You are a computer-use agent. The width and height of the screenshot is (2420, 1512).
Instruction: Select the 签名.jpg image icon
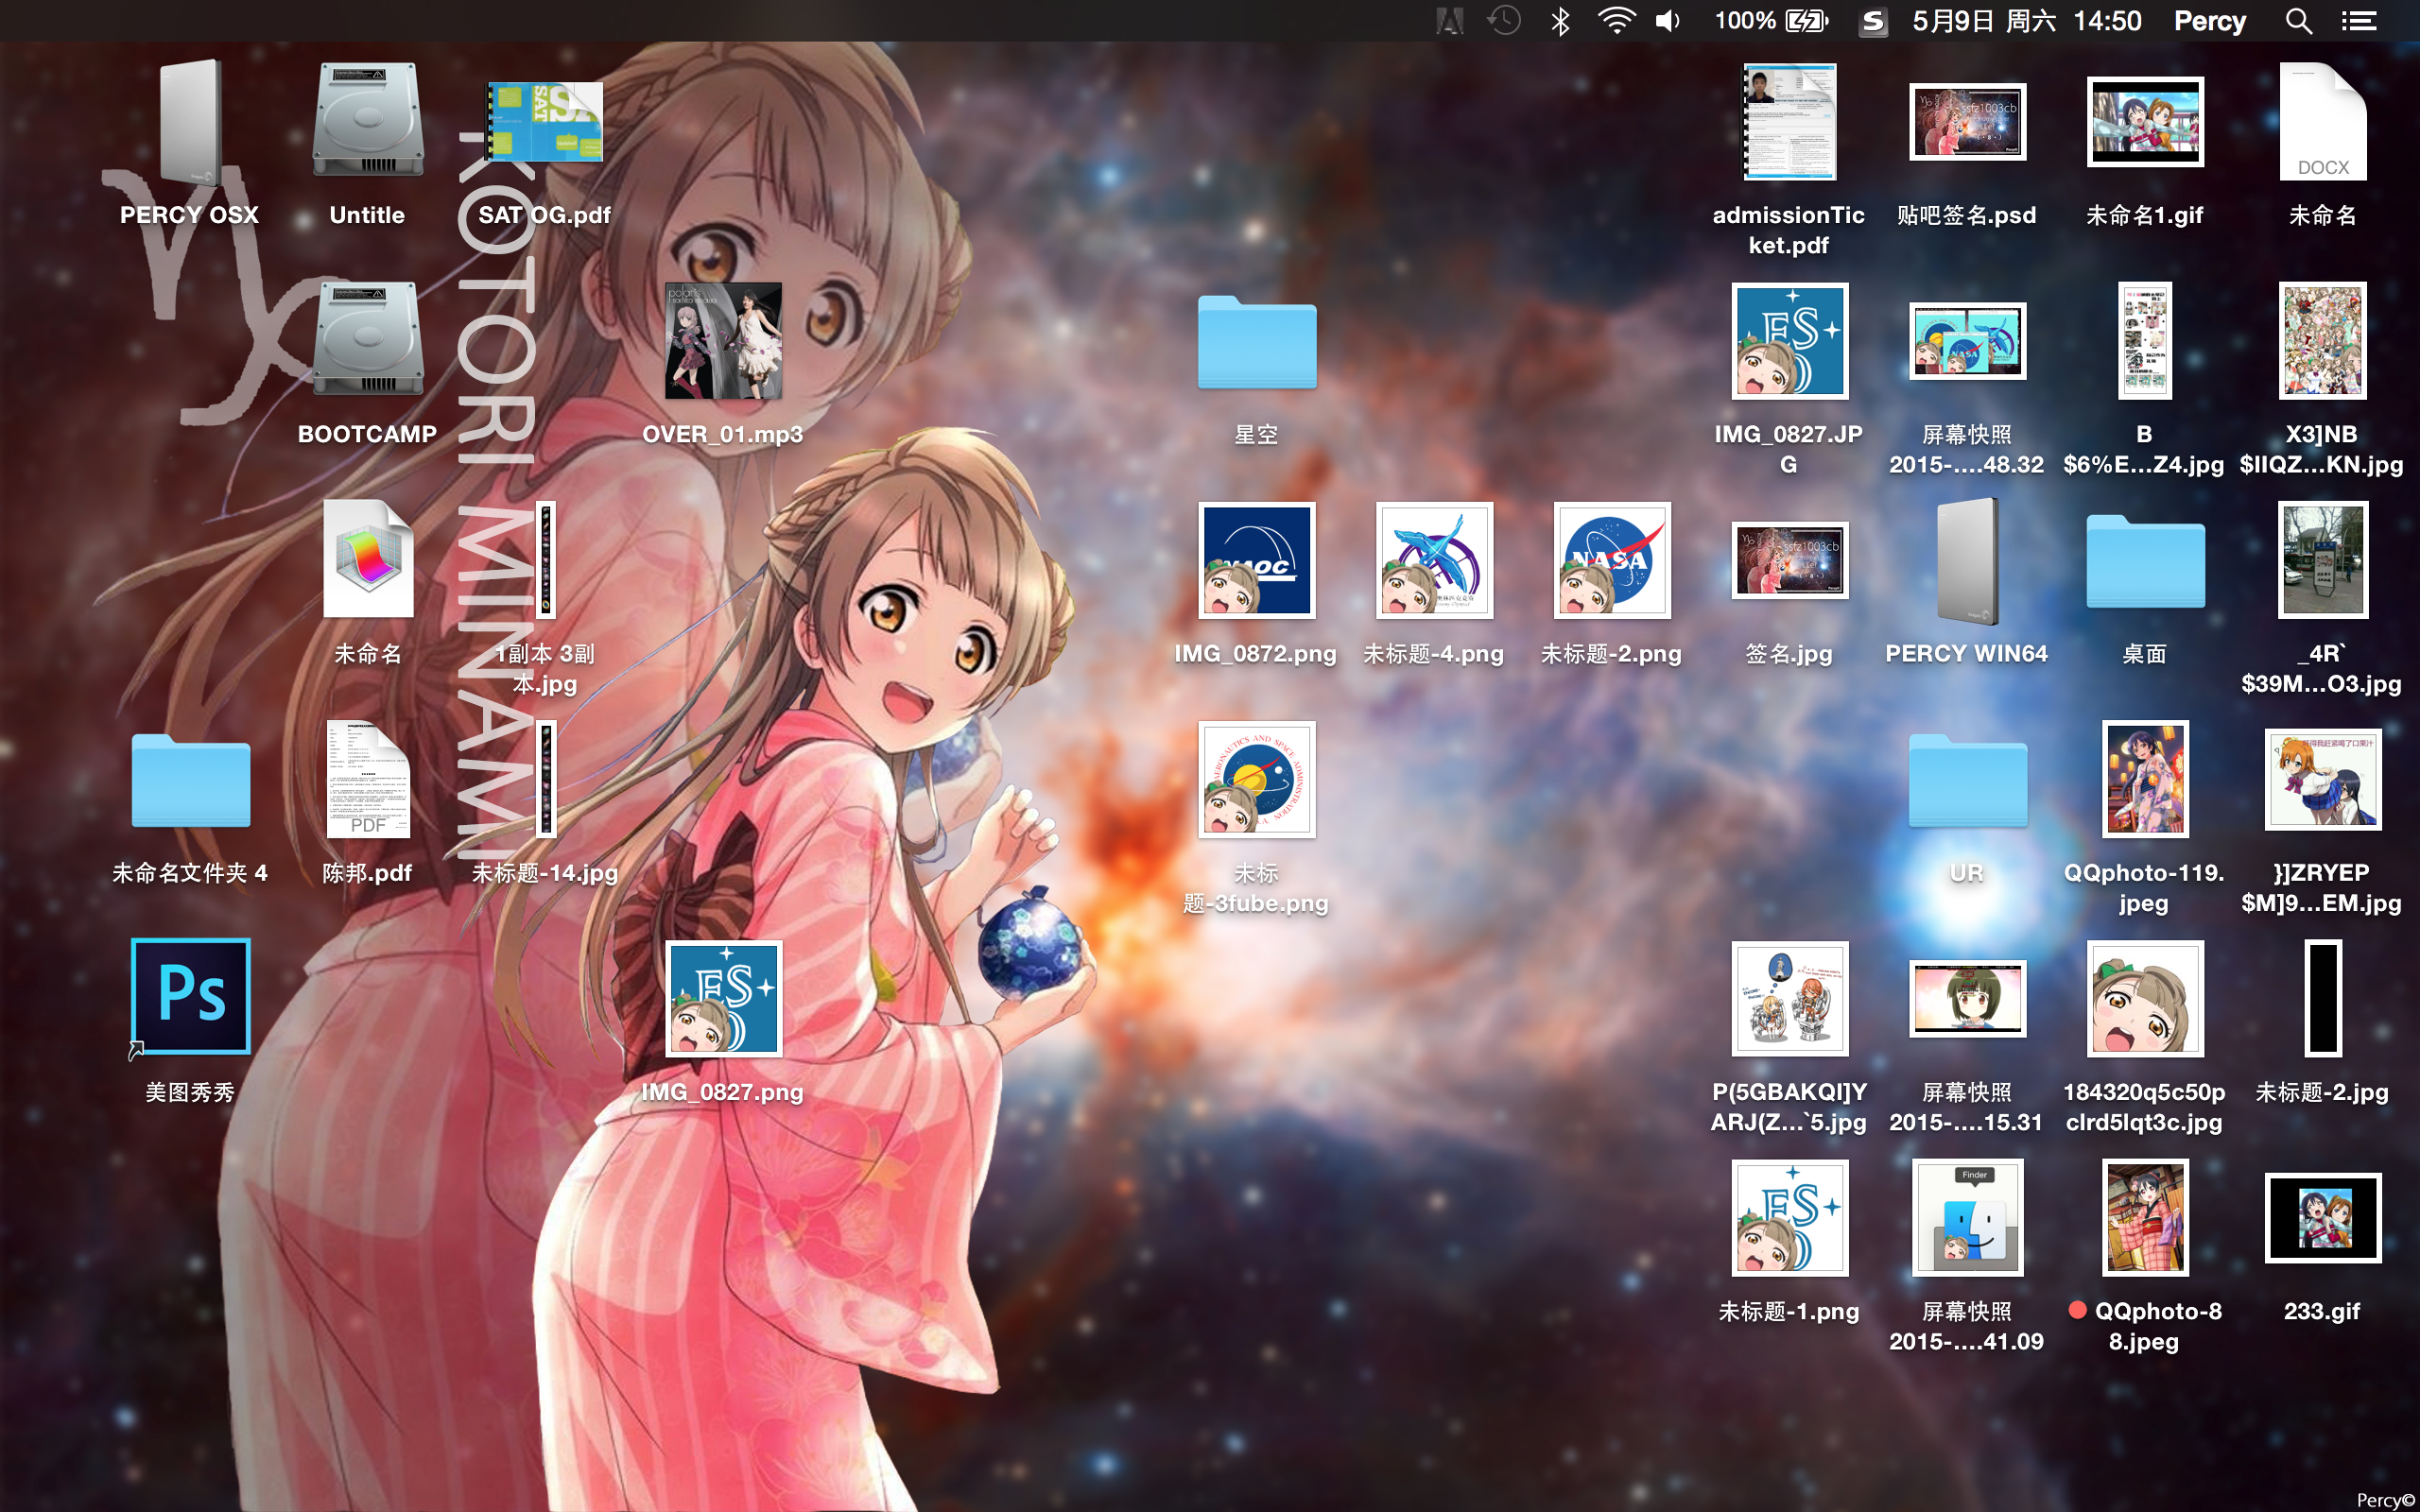click(x=1789, y=560)
